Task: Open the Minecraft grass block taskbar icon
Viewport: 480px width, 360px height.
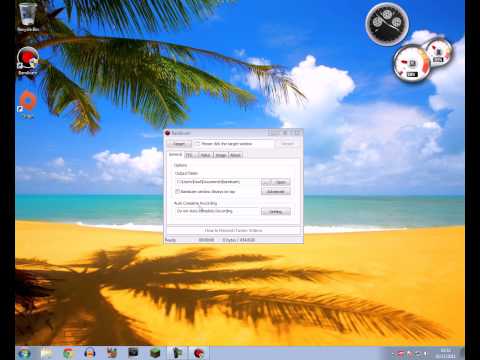Action: tap(155, 353)
